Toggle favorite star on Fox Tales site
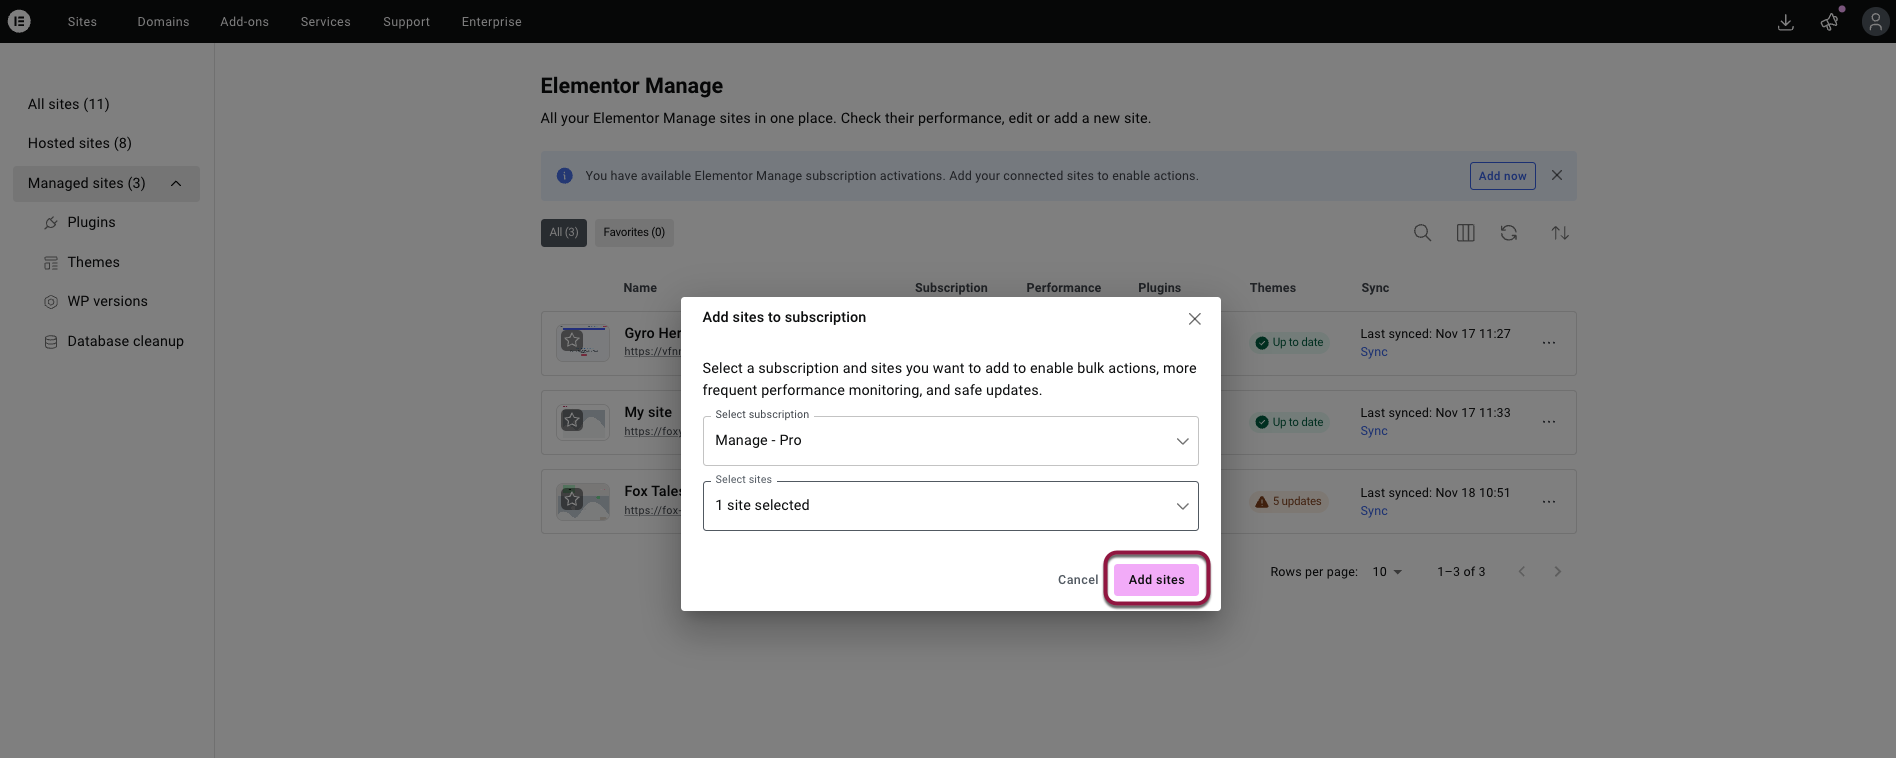 [572, 499]
